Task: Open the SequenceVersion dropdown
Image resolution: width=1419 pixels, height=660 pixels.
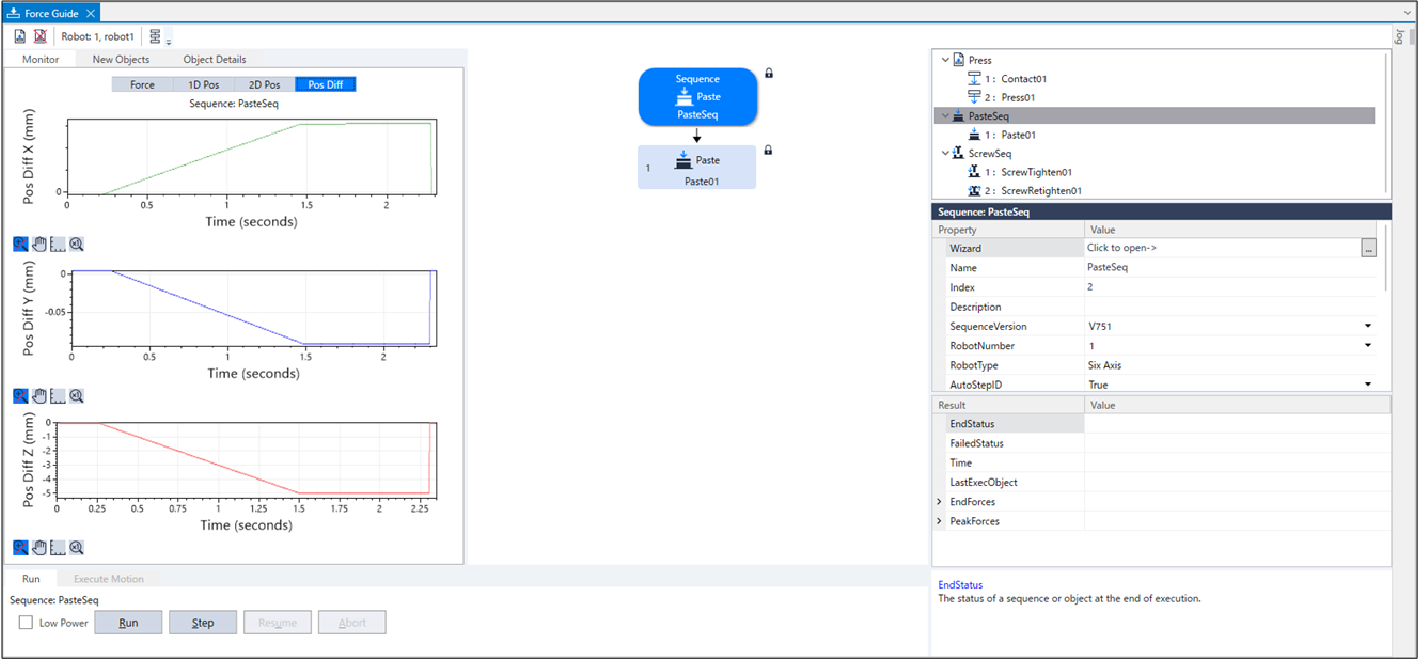Action: pyautogui.click(x=1367, y=327)
